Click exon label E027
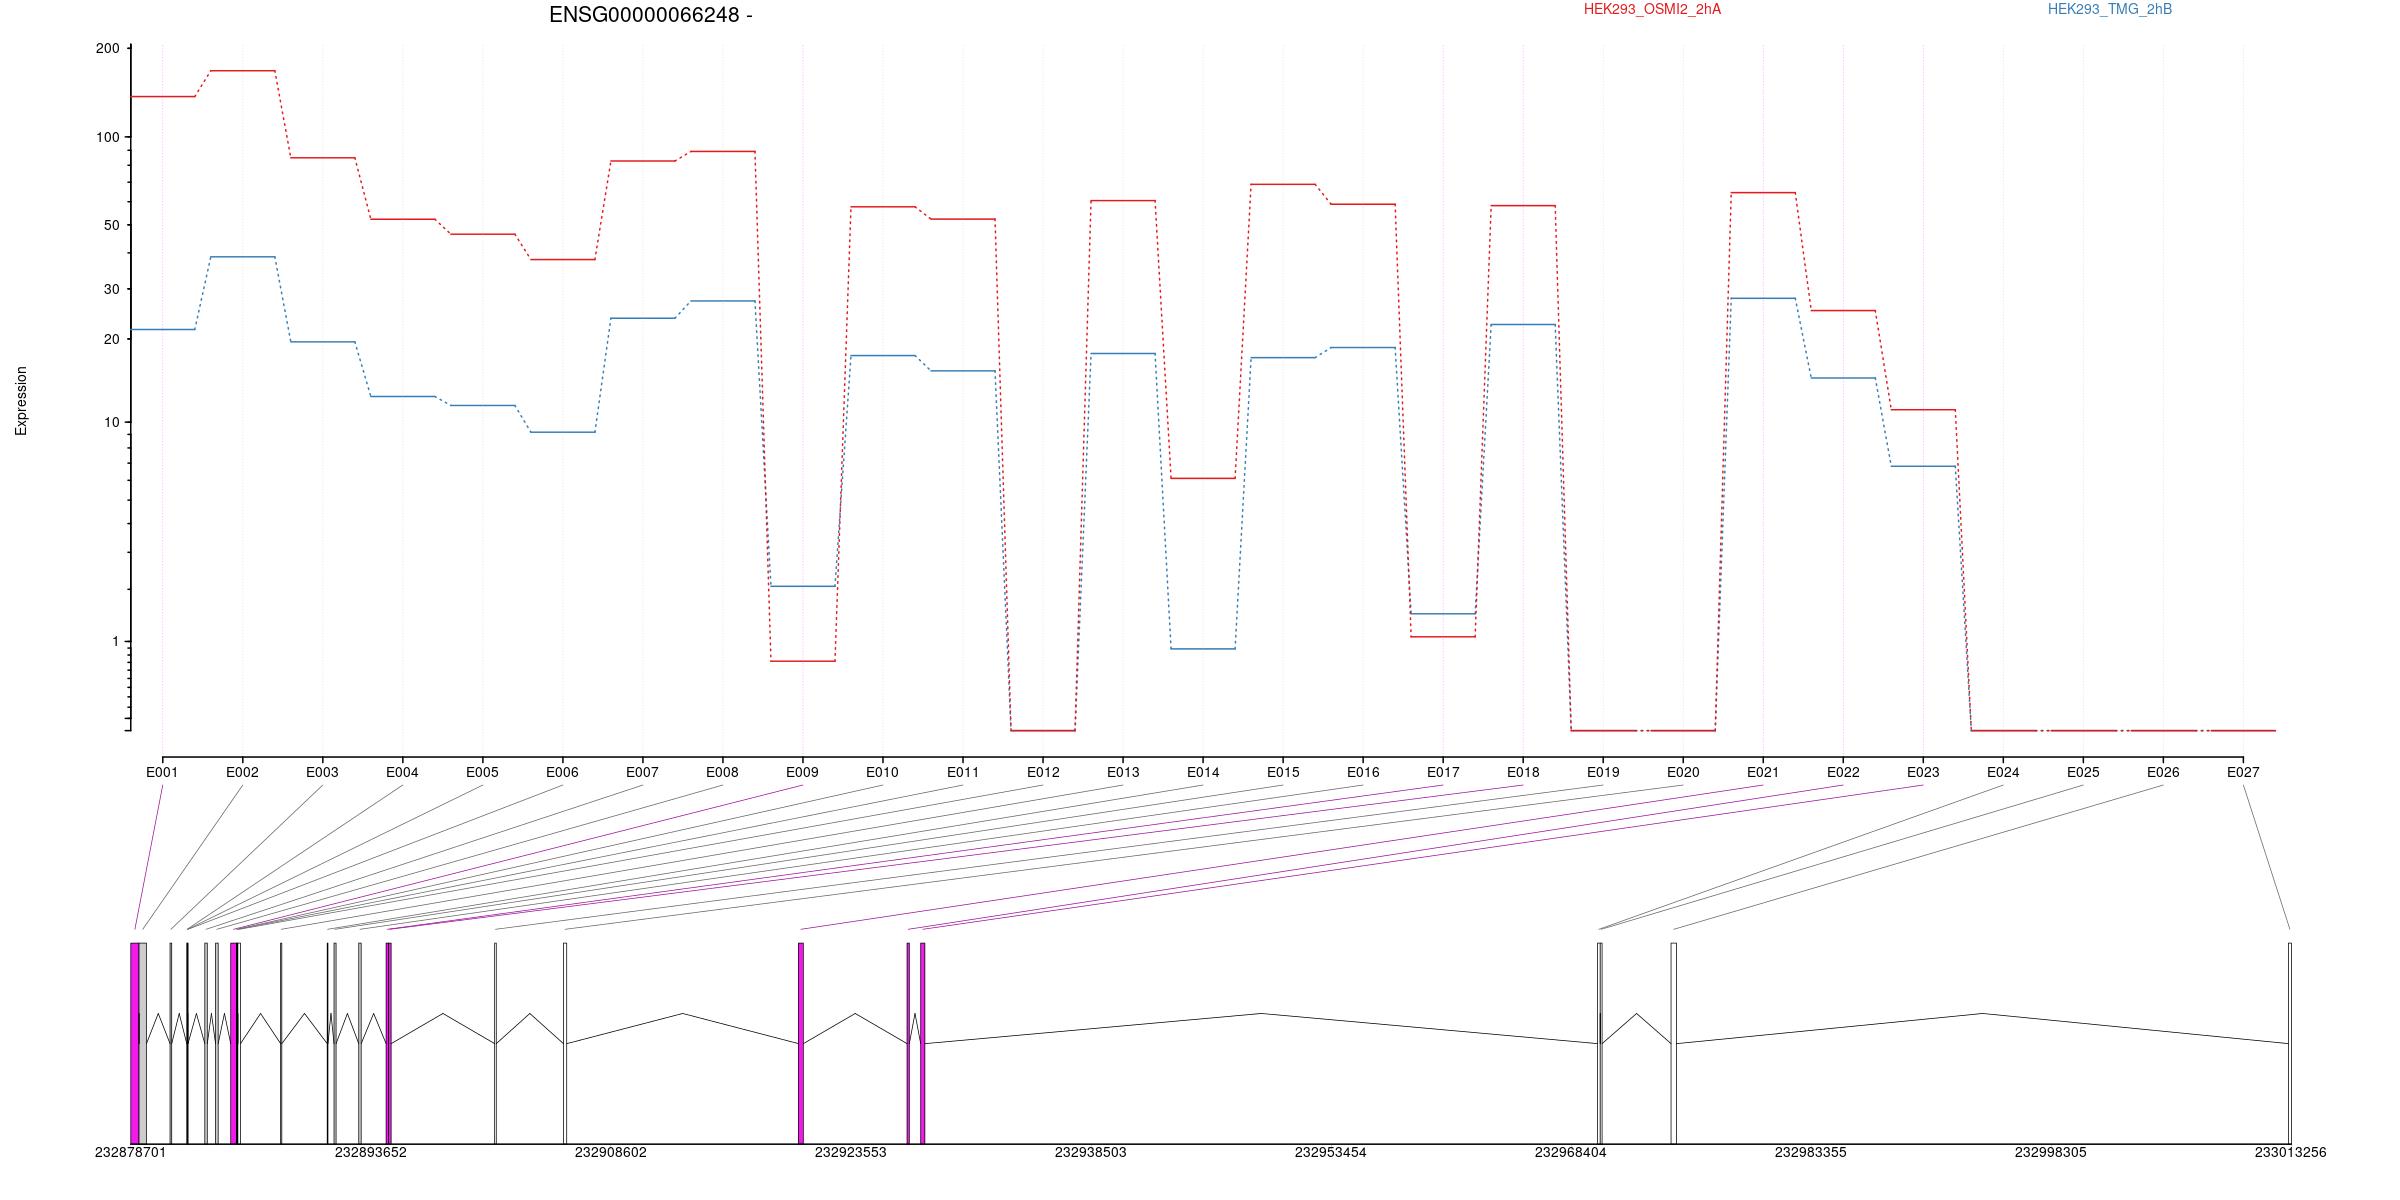Image resolution: width=2400 pixels, height=1200 pixels. (2243, 772)
